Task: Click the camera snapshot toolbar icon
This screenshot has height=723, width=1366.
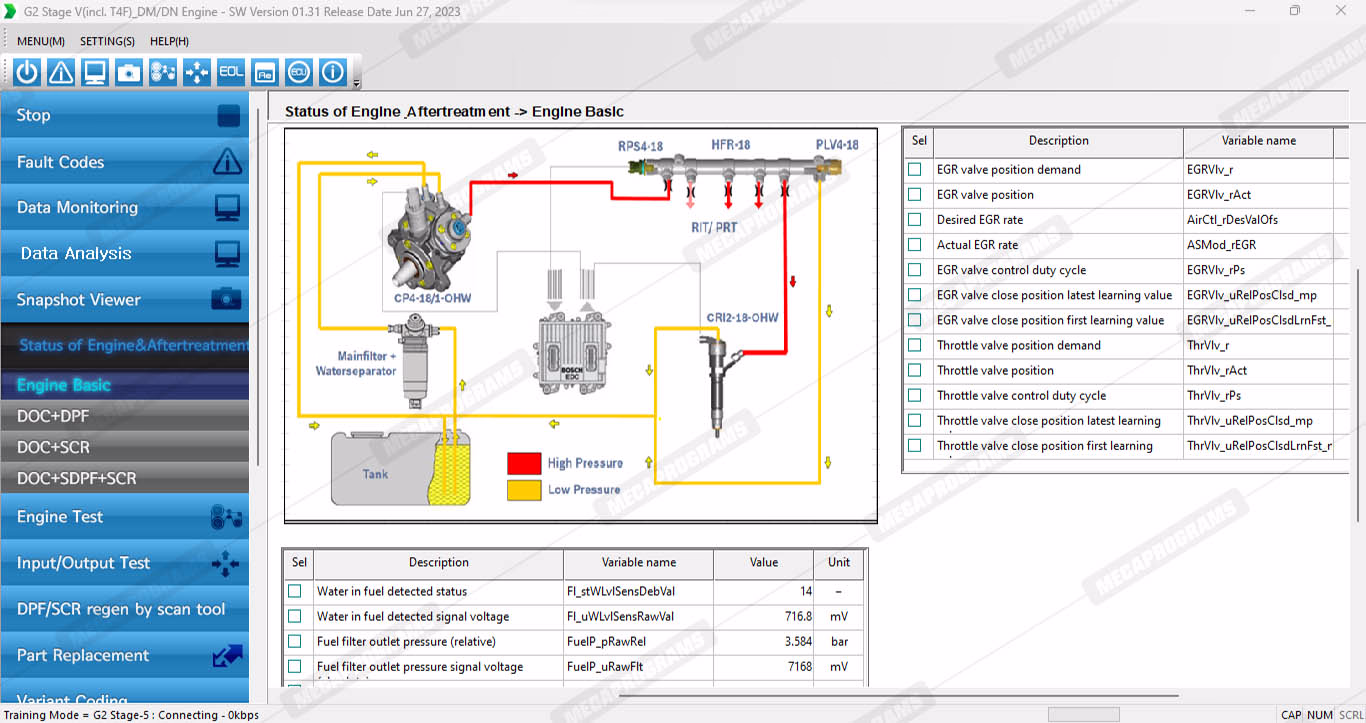Action: pos(129,72)
